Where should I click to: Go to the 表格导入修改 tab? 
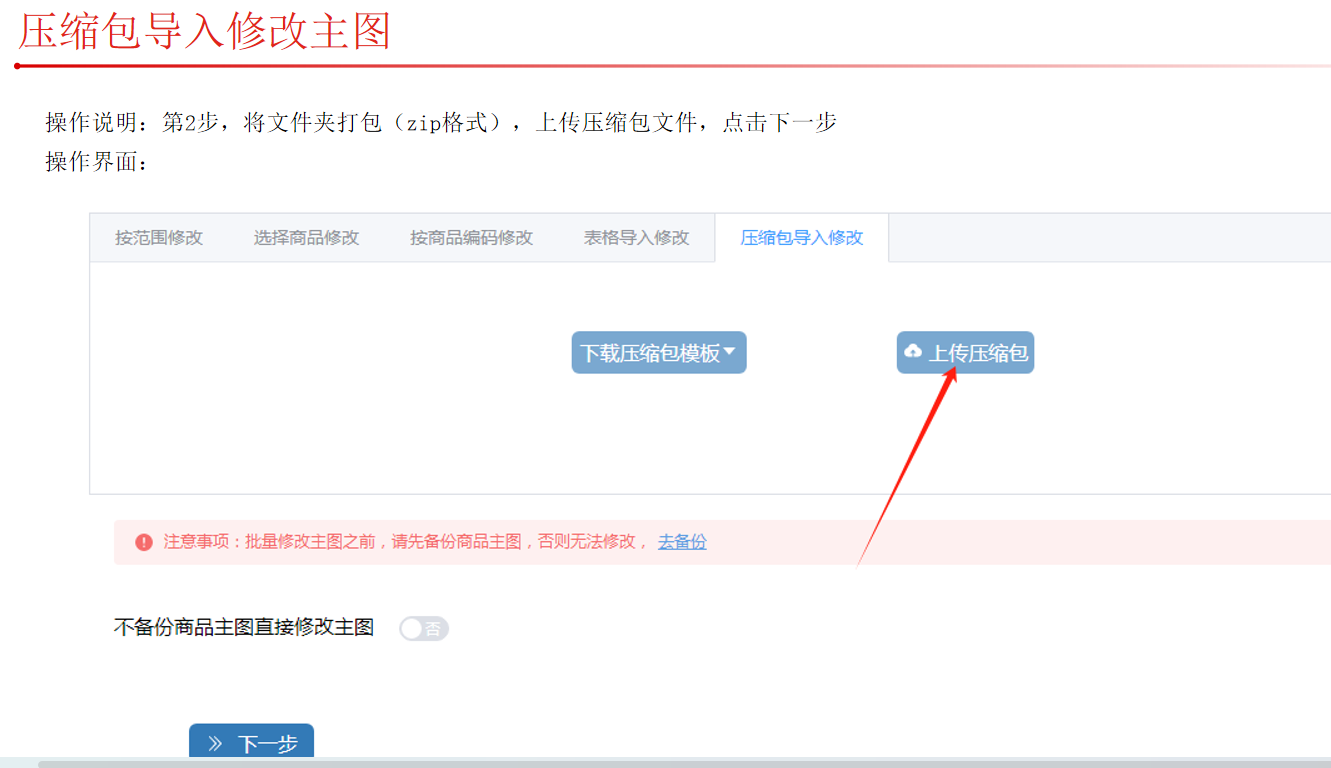tap(637, 238)
